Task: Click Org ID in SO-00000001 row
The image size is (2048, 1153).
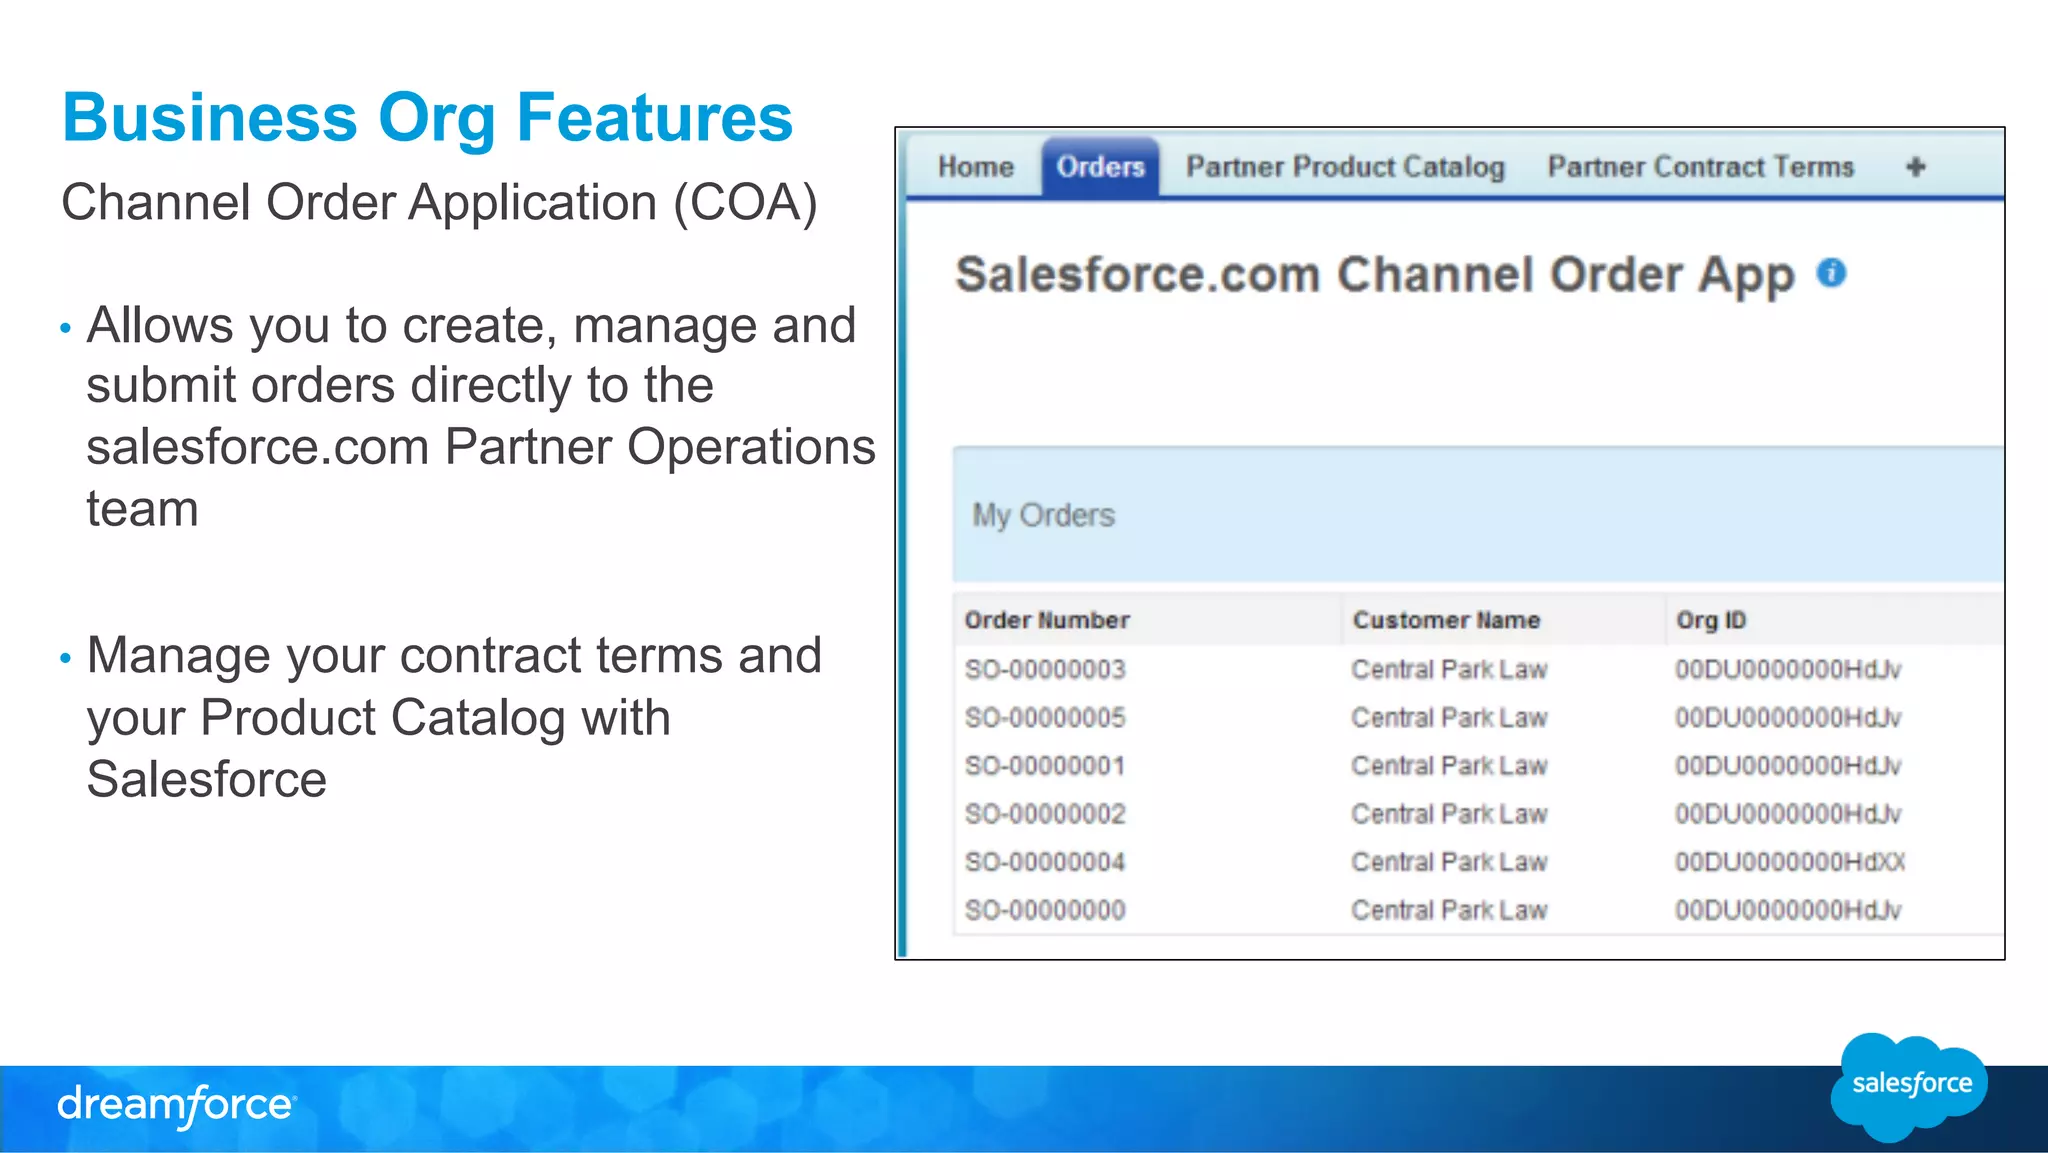Action: click(x=1788, y=765)
